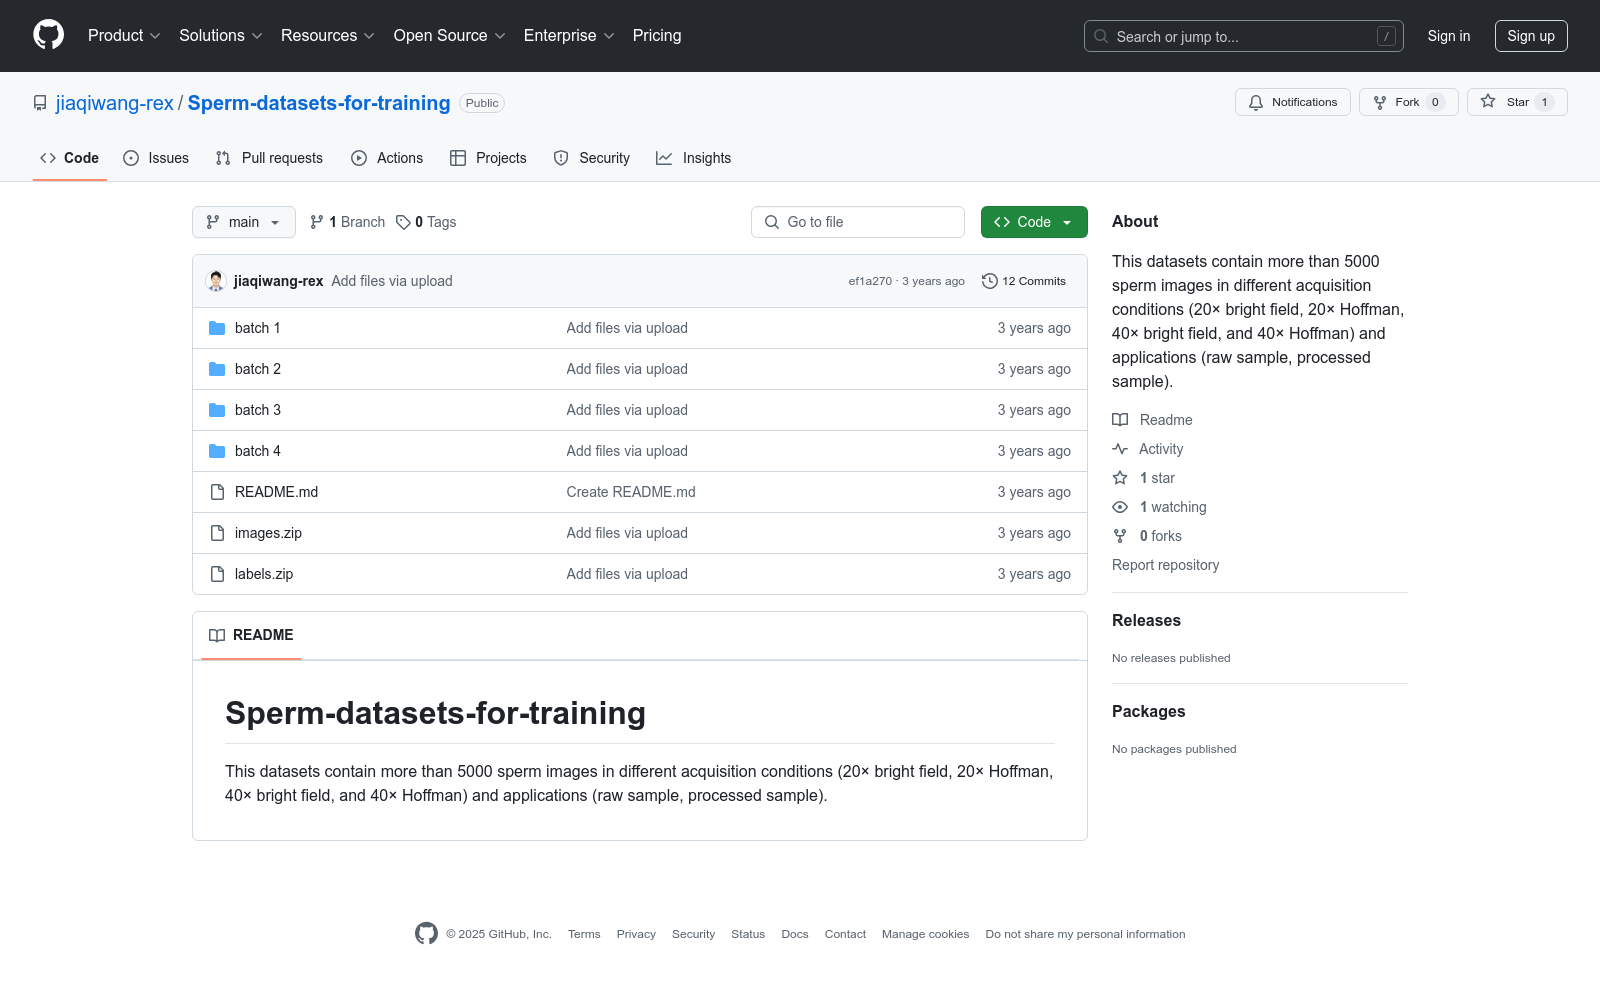Click the book icon beside Readme

point(1120,420)
